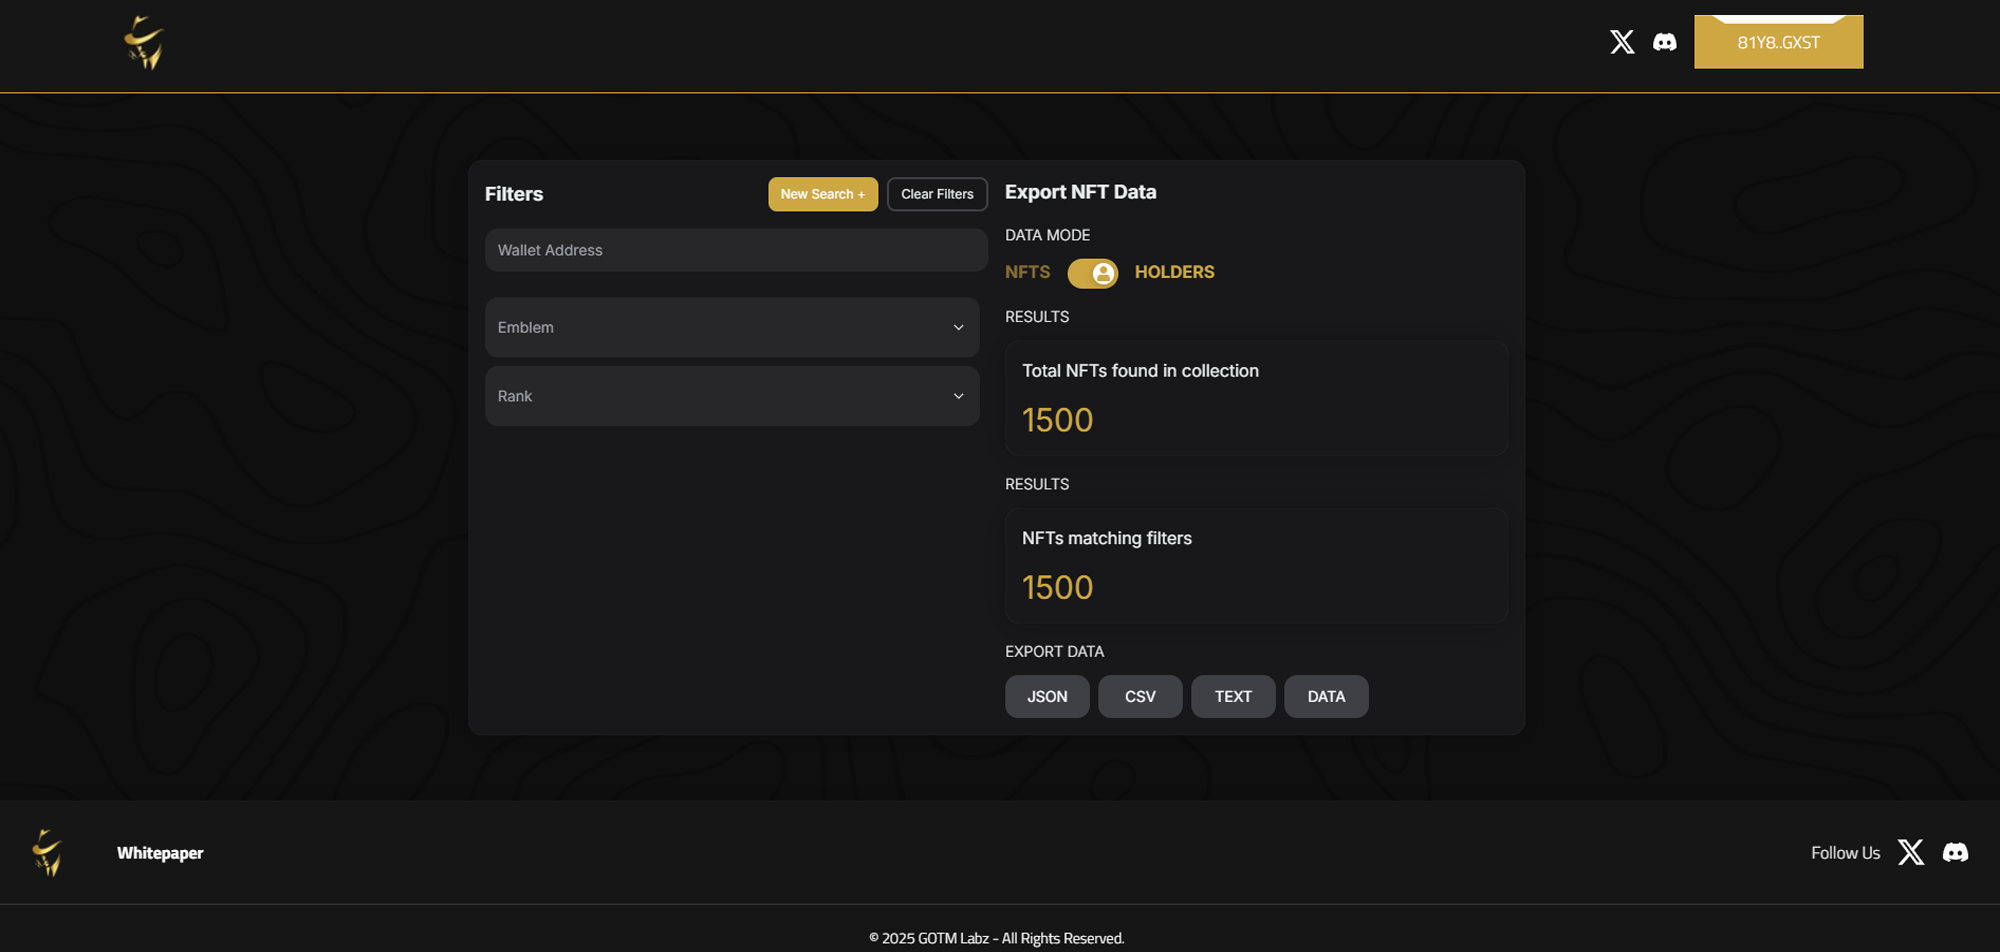Open the Whitepaper link in the footer
The image size is (2000, 952).
click(x=160, y=853)
